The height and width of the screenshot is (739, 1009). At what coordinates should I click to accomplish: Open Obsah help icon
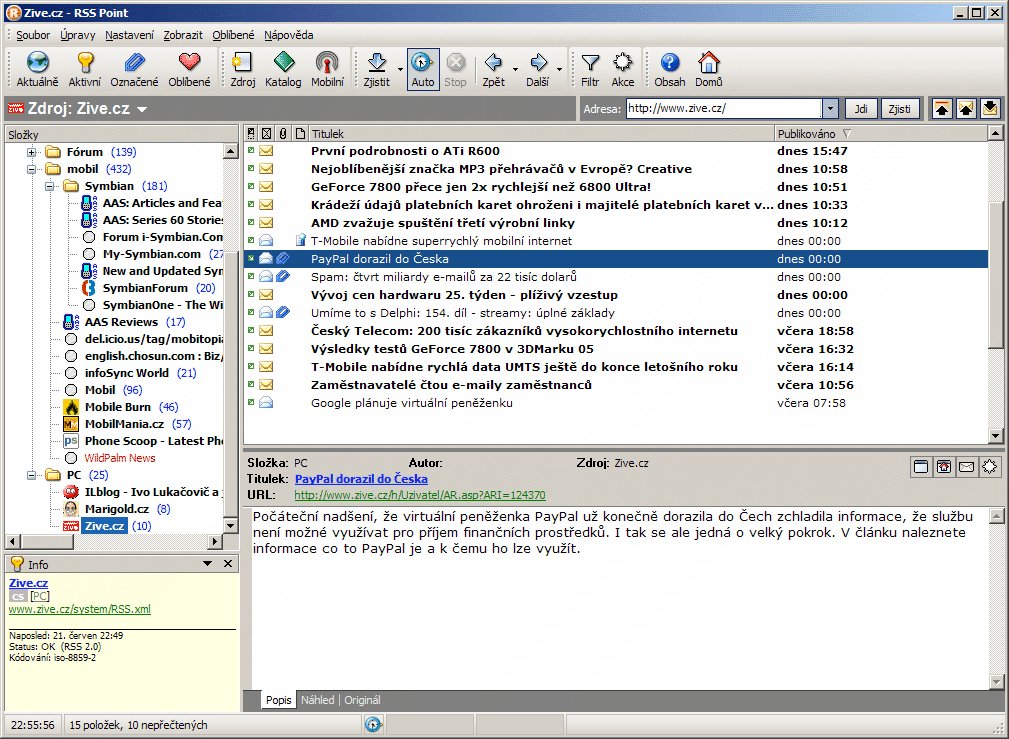click(670, 69)
